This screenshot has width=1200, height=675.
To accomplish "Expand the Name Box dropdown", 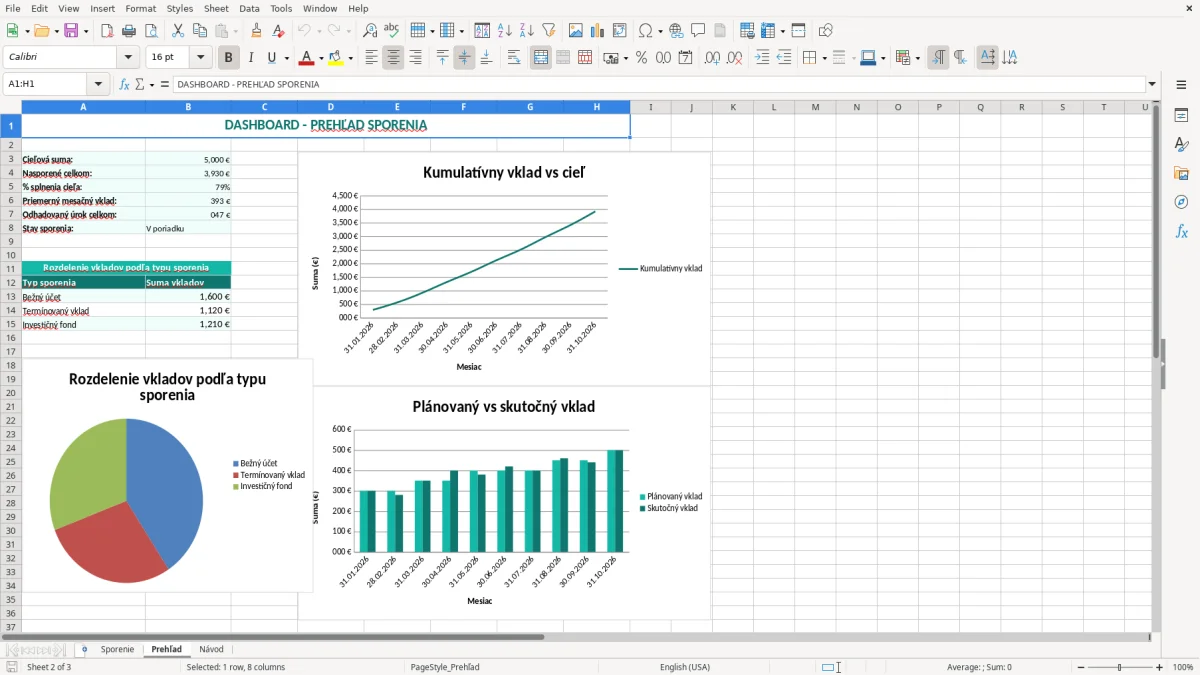I will [x=98, y=85].
